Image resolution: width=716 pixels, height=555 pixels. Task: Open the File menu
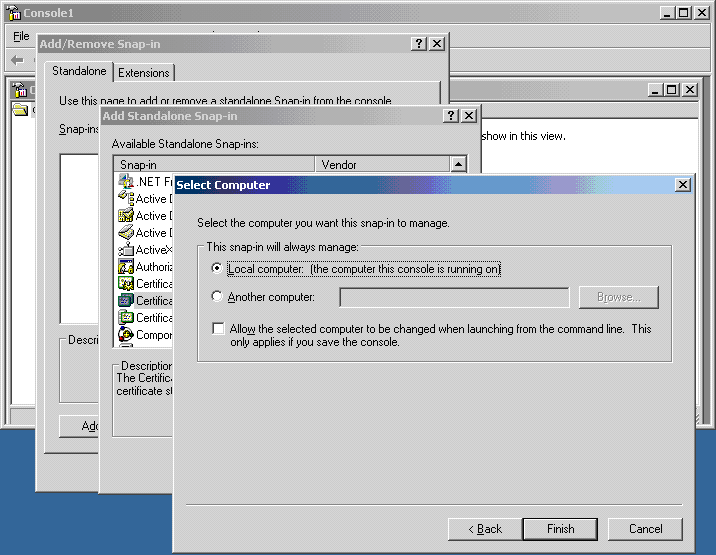pyautogui.click(x=21, y=36)
